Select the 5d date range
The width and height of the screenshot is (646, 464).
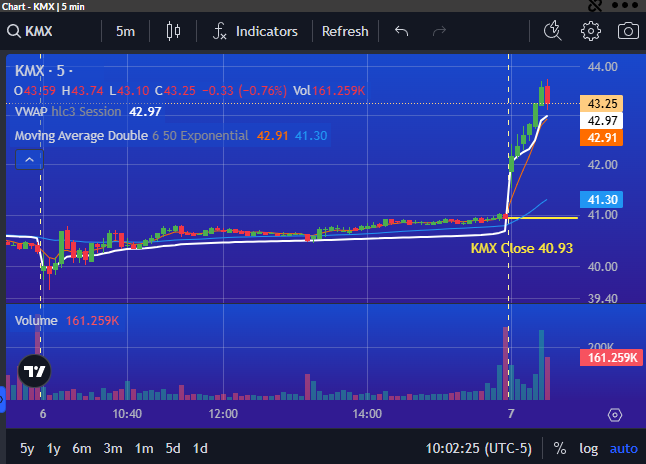pos(173,448)
